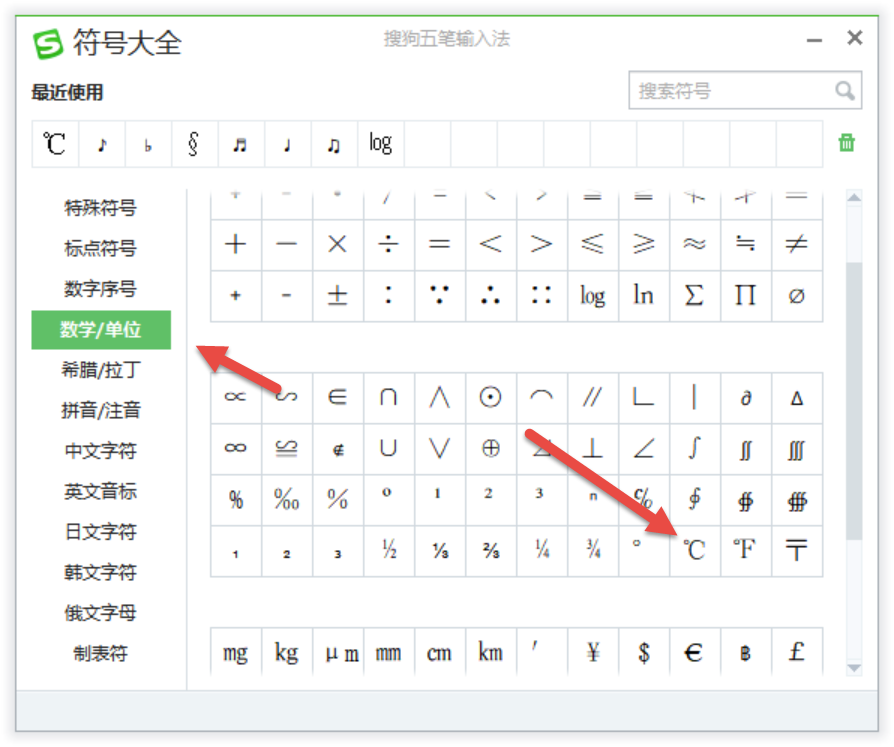This screenshot has height=747, width=894.
Task: Insert the approximately equal sign ≈
Action: coord(694,245)
